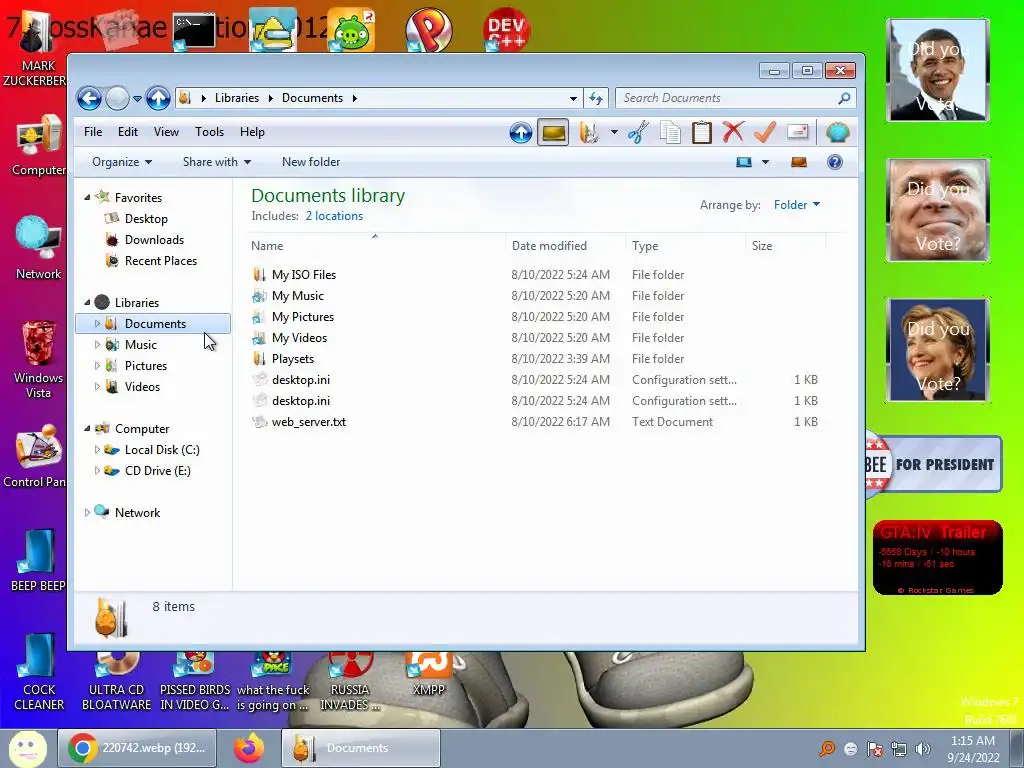Open the Control Panel desktop icon
1024x768 pixels.
[x=36, y=456]
